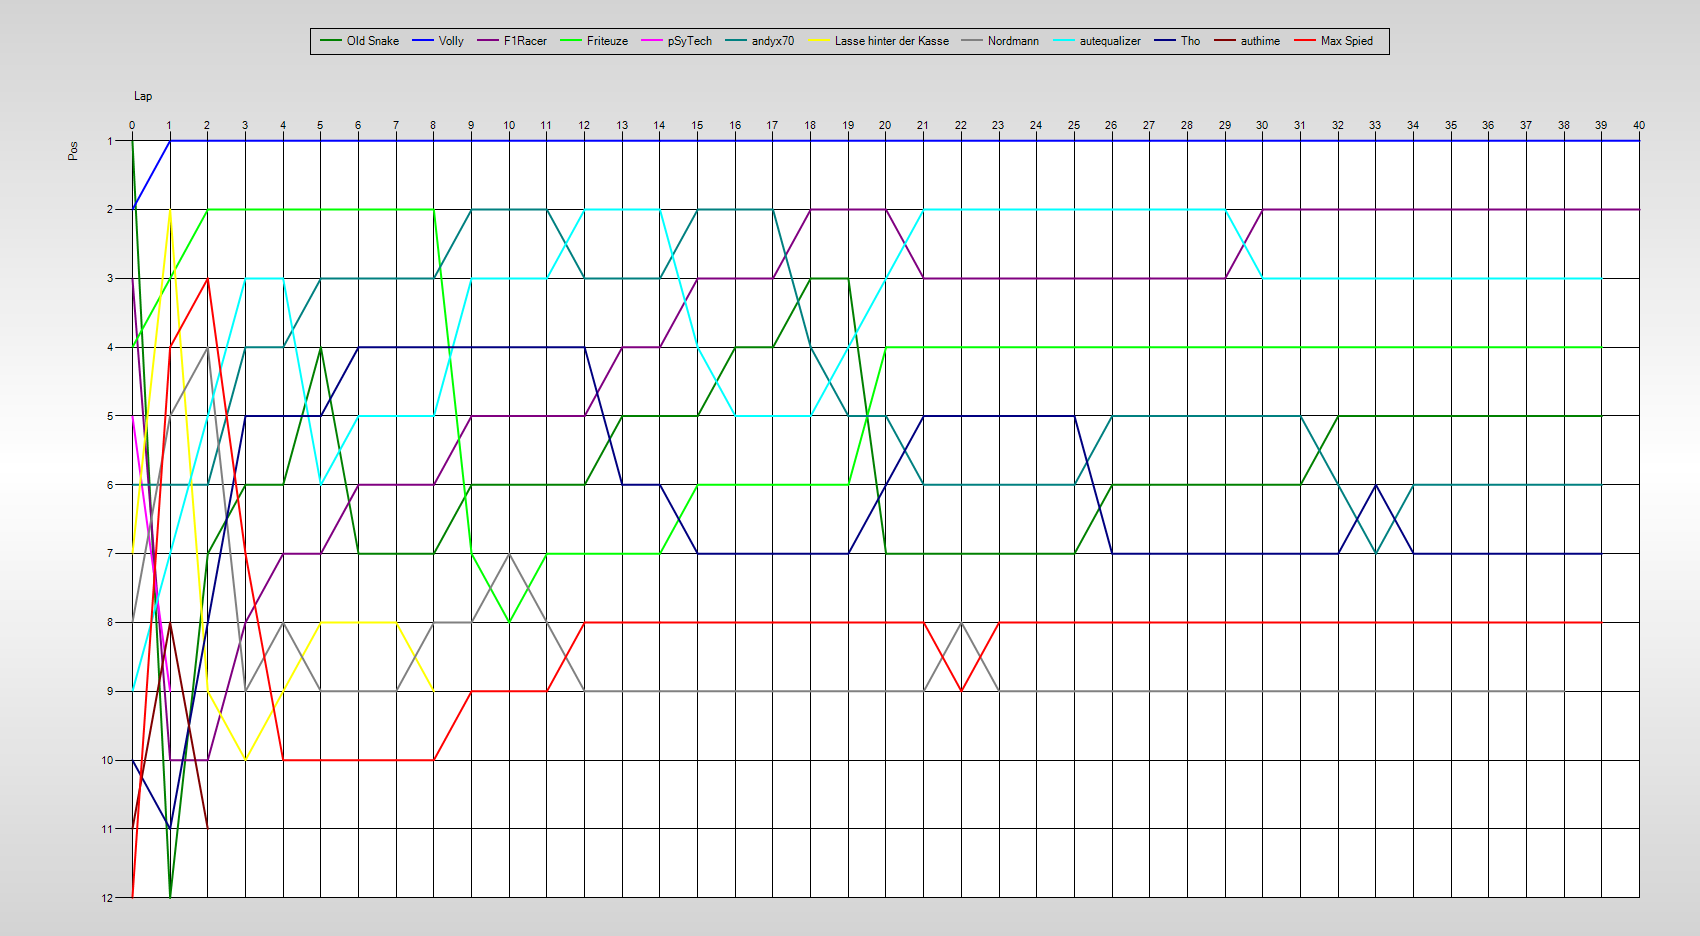Click lap 20 on the top axis

[x=885, y=125]
